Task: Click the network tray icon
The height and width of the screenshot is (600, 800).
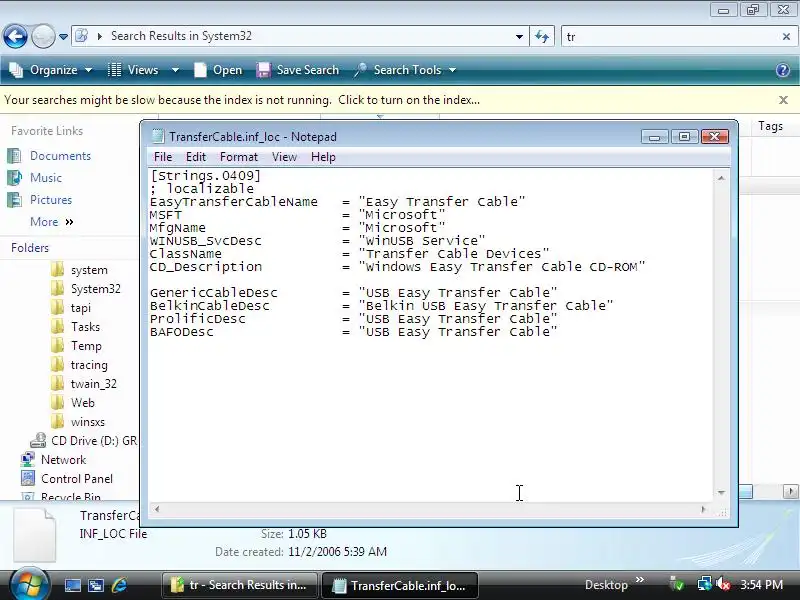Action: click(704, 584)
